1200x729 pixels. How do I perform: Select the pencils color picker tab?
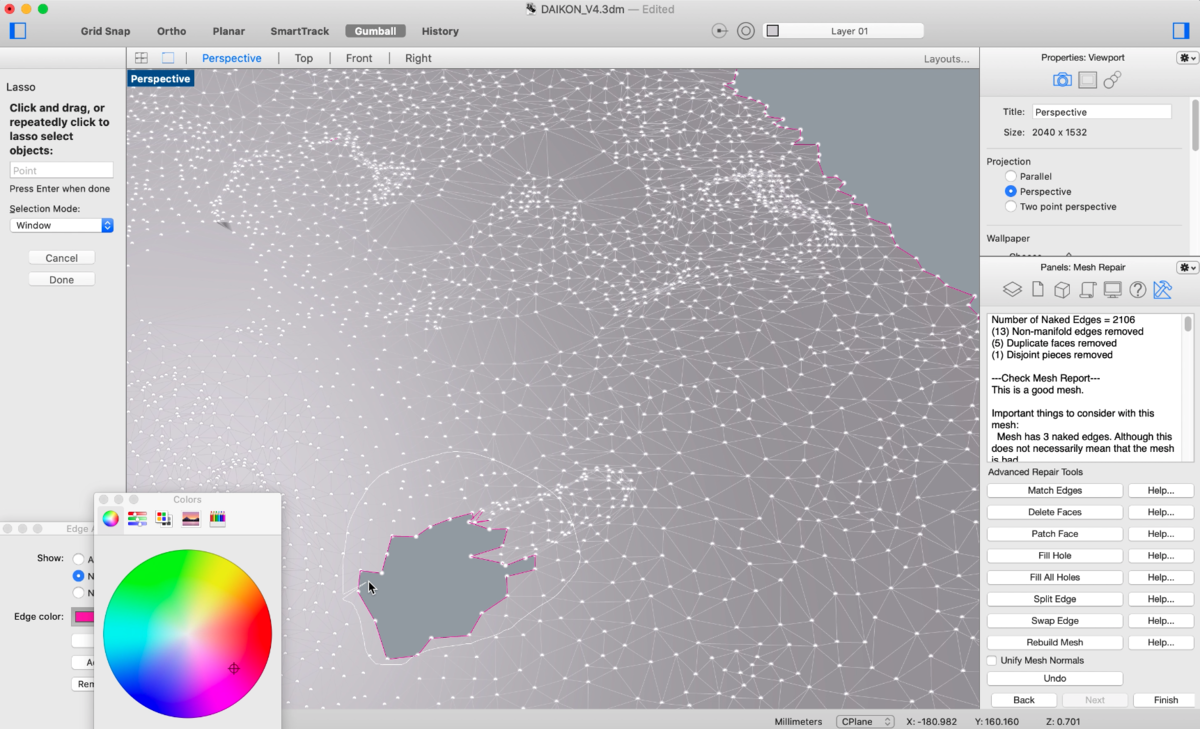tap(217, 518)
